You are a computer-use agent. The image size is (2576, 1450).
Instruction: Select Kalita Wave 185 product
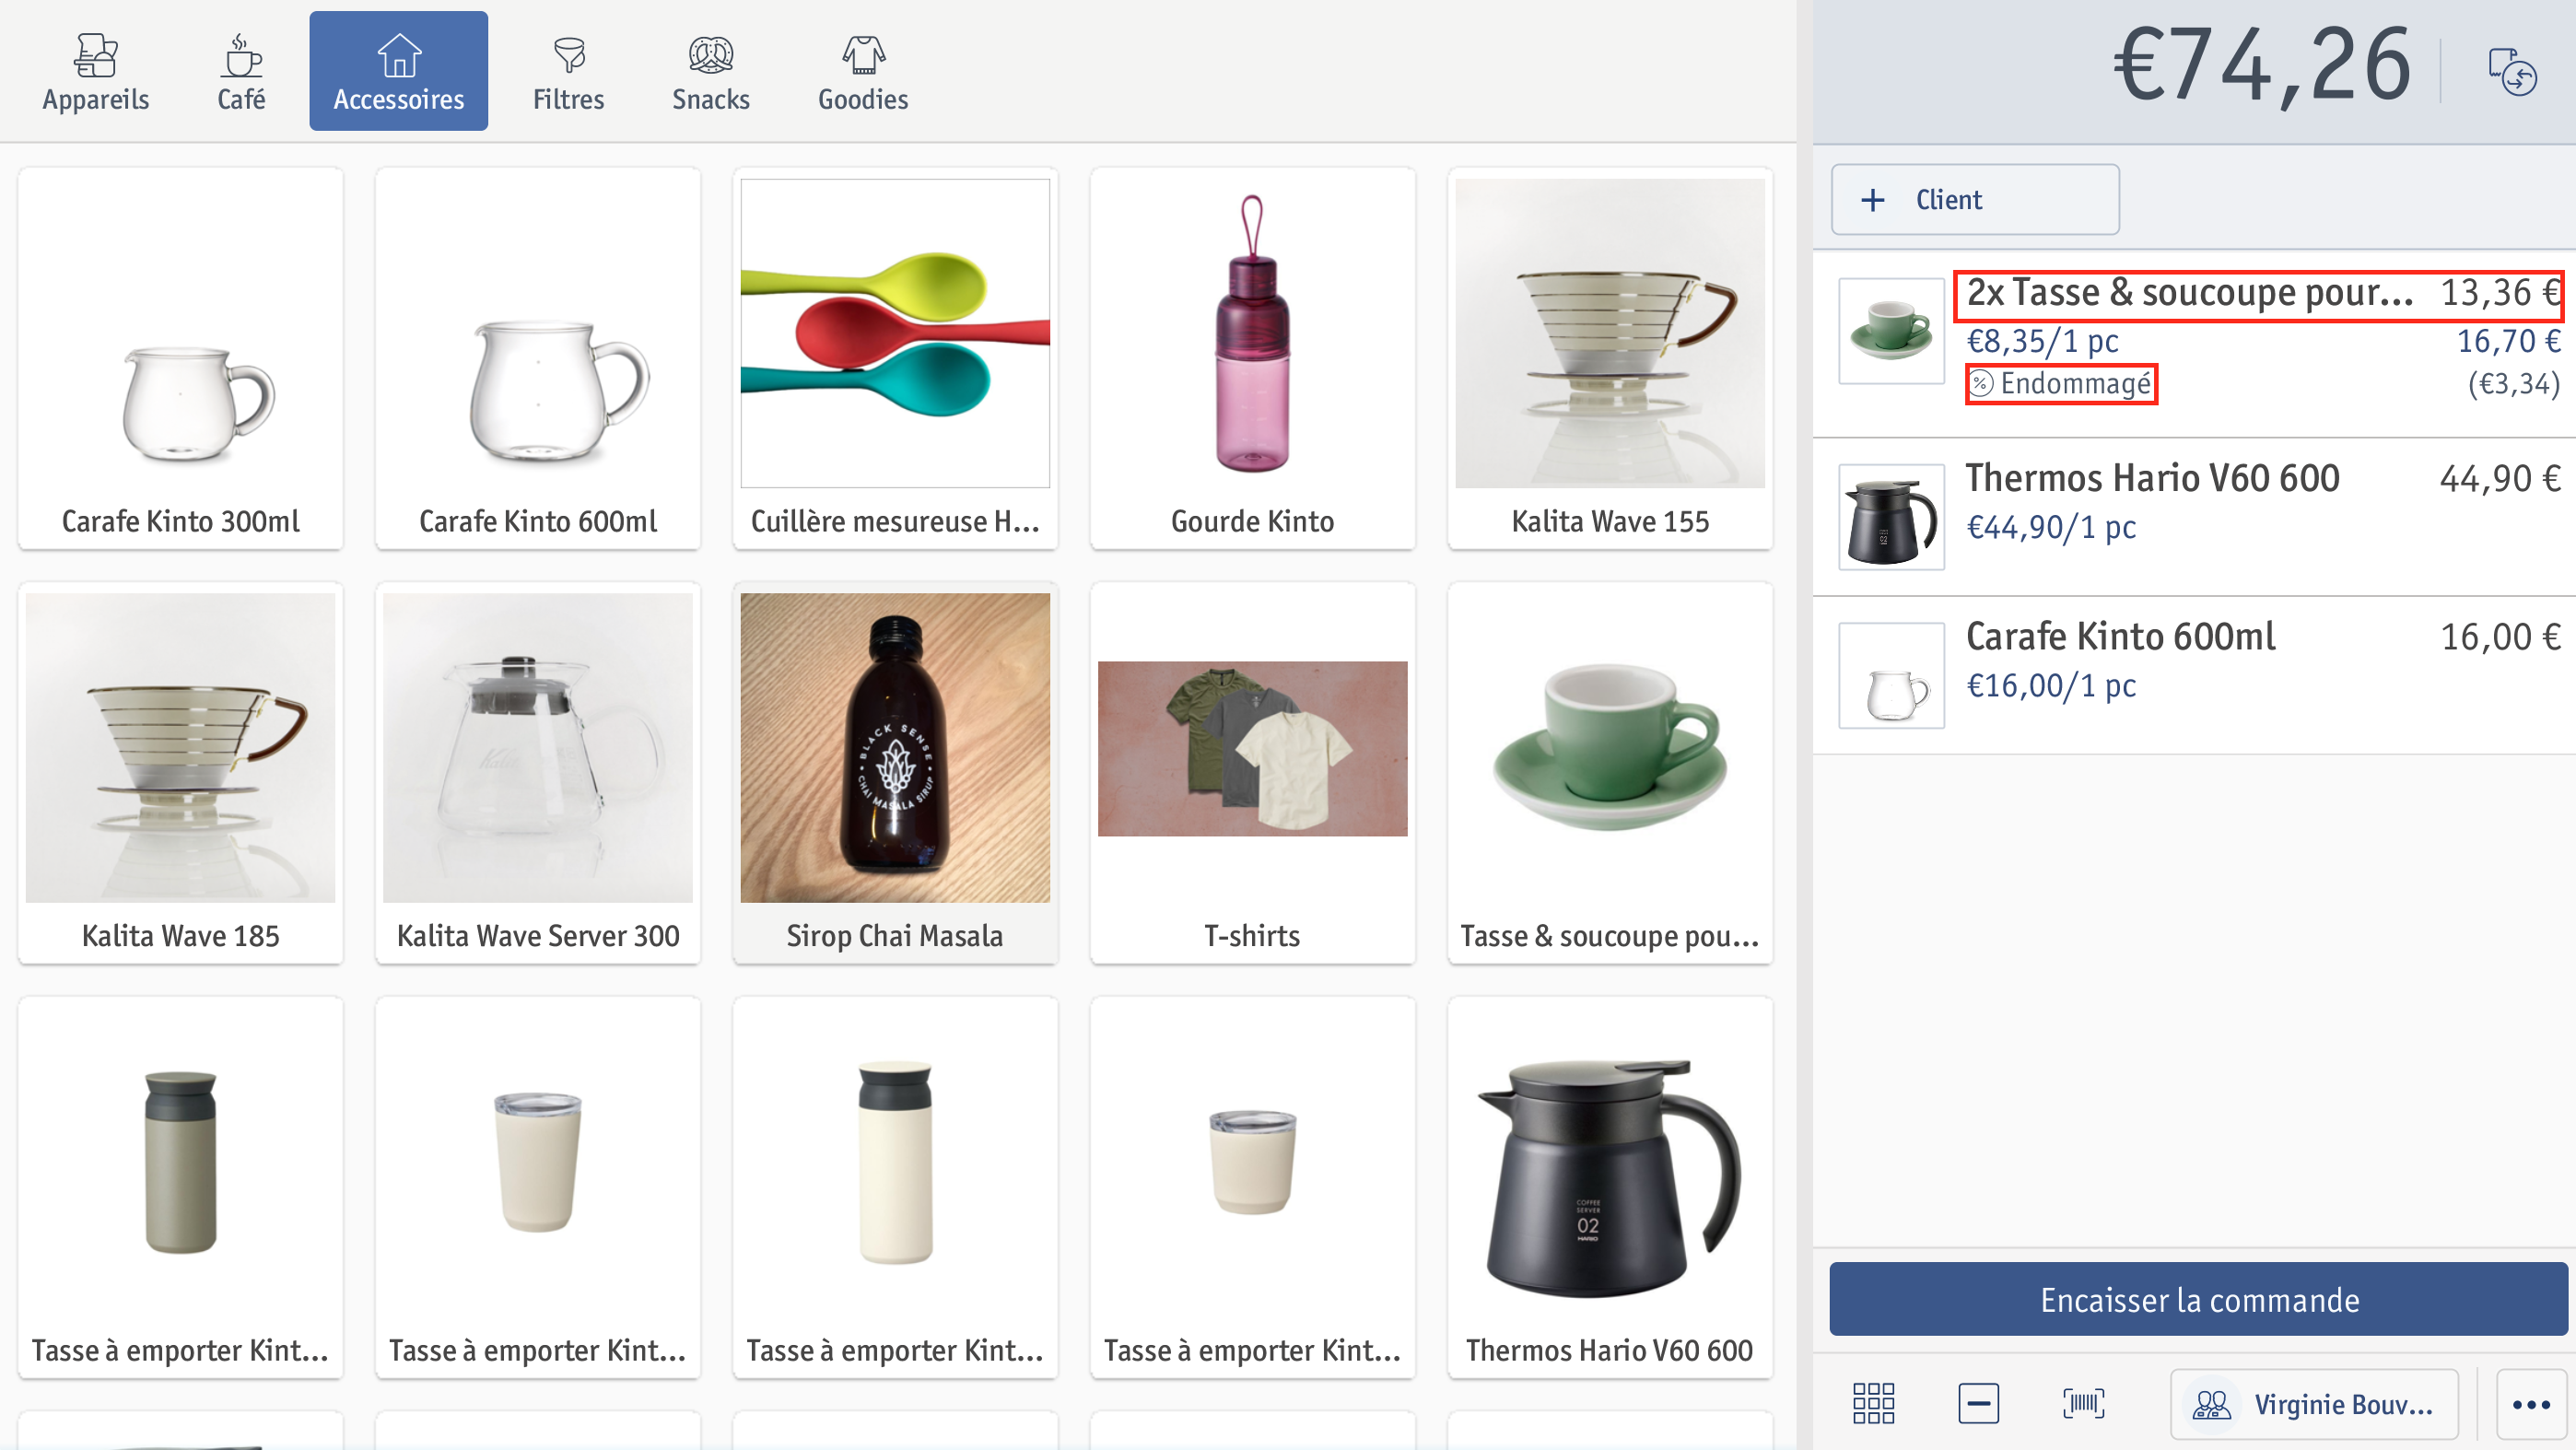(181, 773)
